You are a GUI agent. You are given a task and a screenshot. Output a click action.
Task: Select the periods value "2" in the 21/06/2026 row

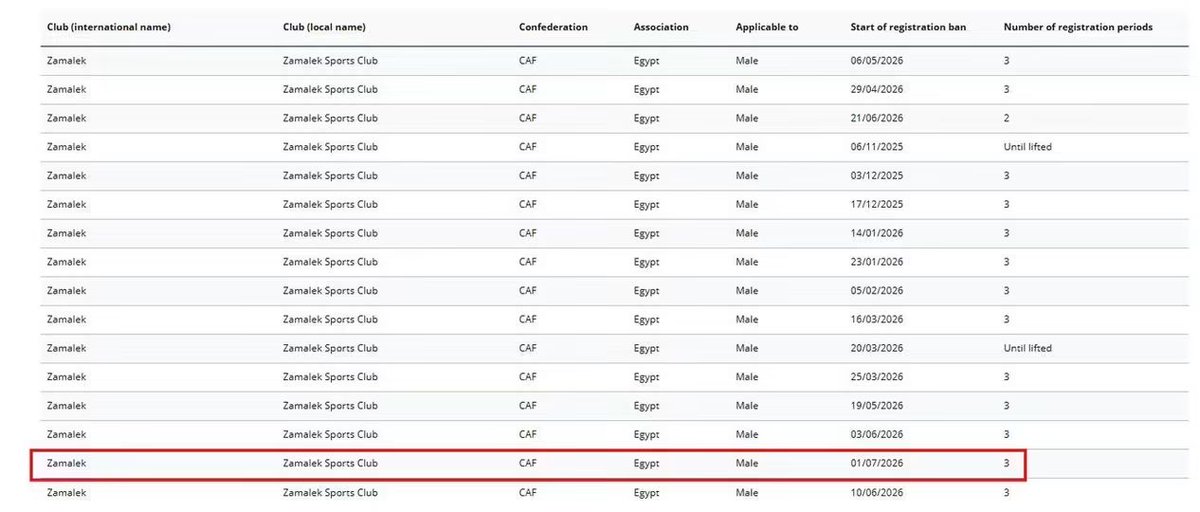(x=1007, y=118)
